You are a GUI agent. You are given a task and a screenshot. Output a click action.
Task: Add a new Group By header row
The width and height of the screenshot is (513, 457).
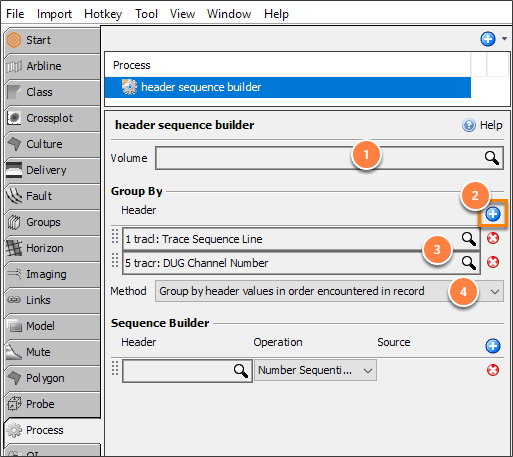click(x=493, y=214)
